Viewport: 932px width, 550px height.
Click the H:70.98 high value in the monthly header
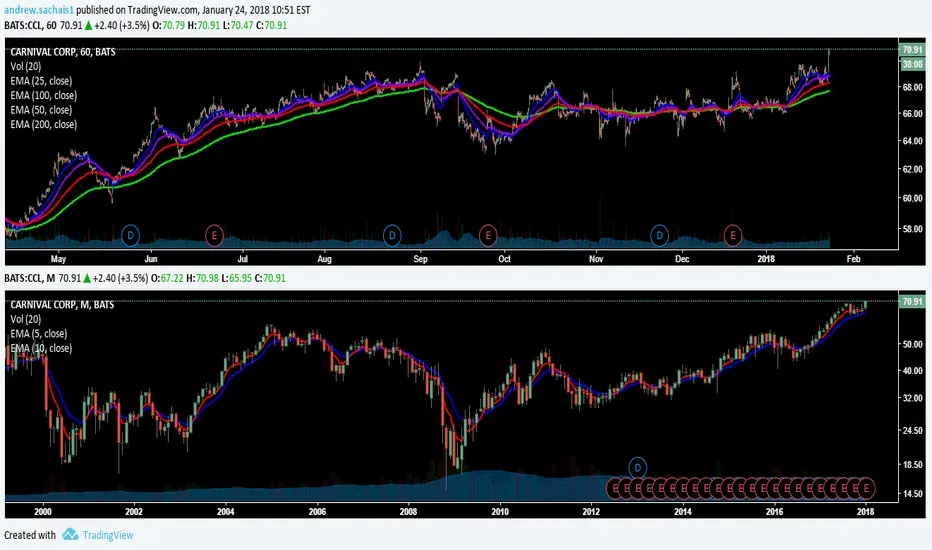pyautogui.click(x=202, y=278)
